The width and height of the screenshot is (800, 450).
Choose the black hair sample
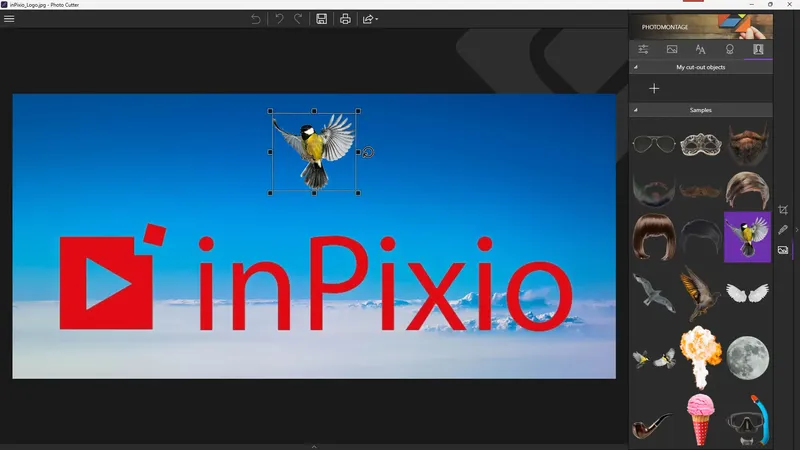(701, 237)
